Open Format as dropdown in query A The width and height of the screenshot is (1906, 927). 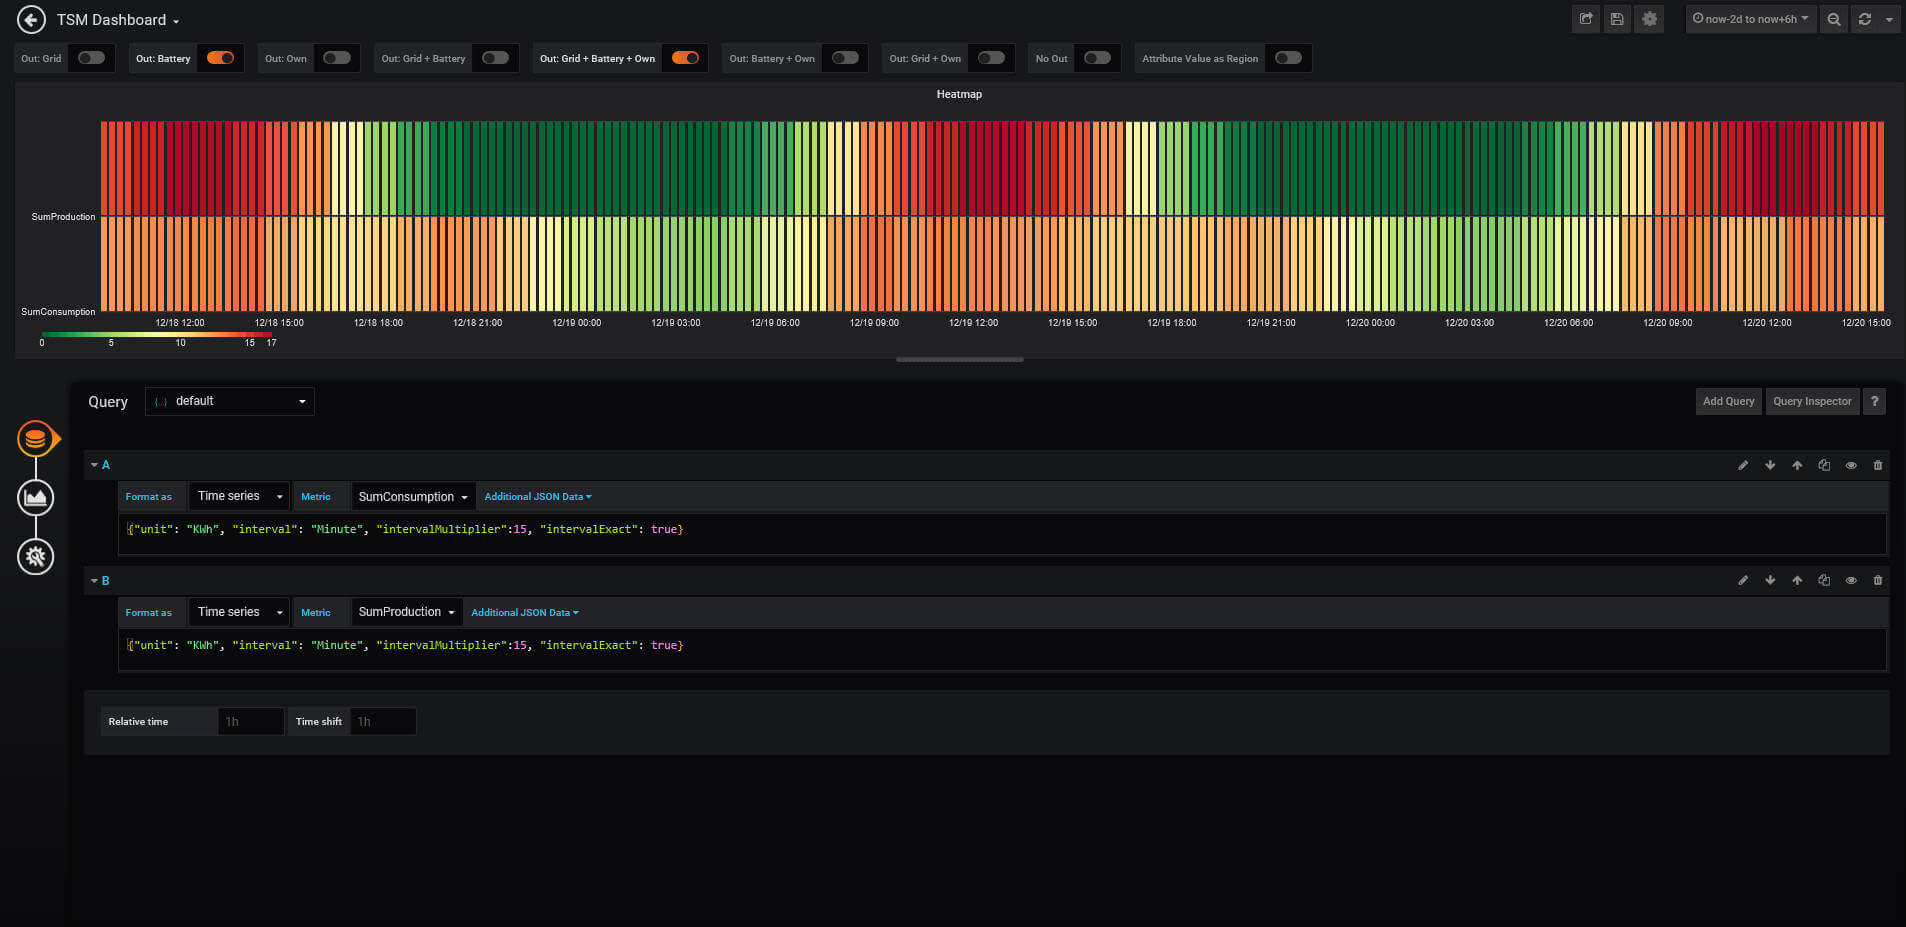point(240,496)
